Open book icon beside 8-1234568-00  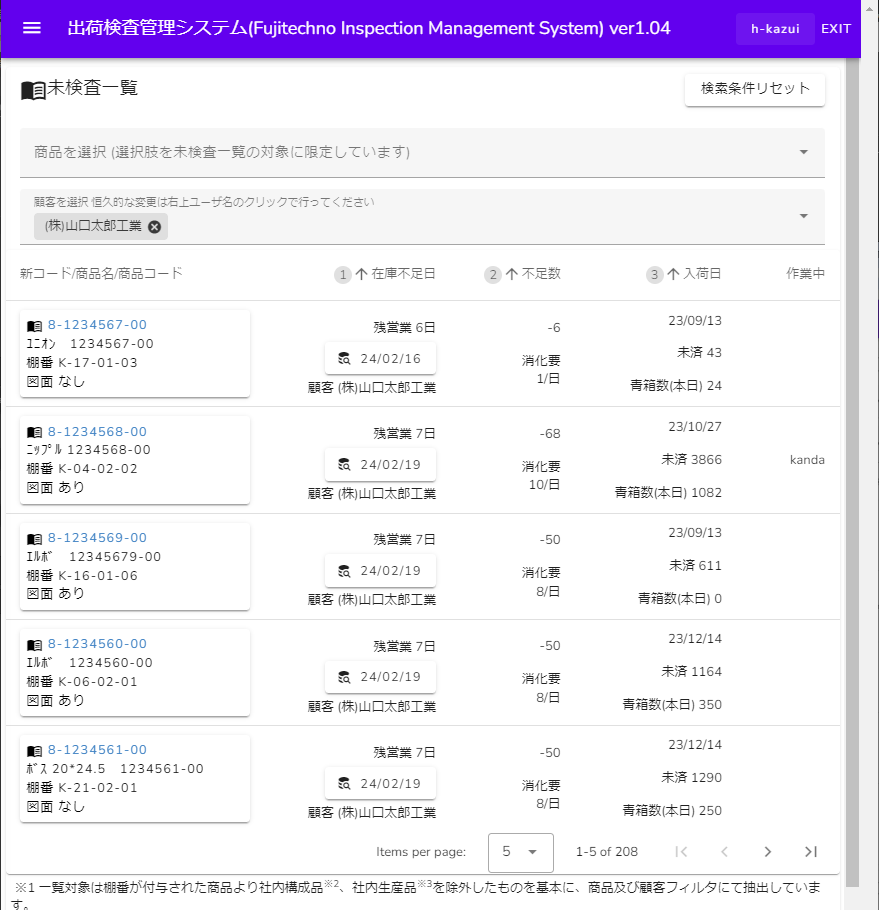35,432
